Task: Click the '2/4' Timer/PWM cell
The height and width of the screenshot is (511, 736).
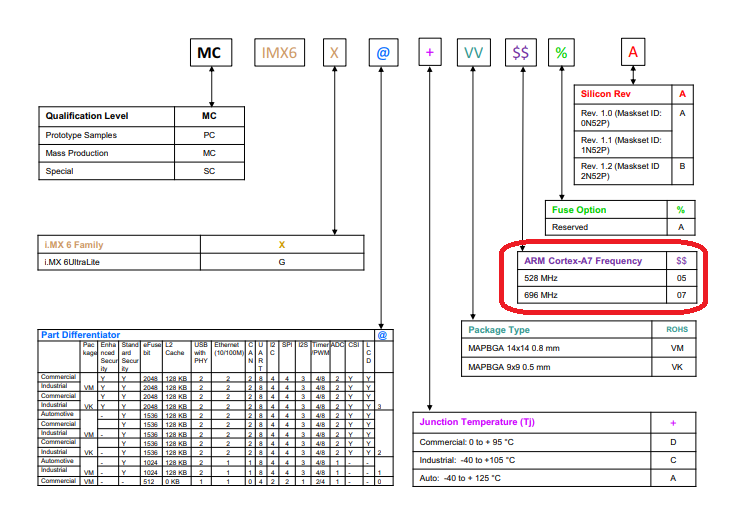Action: click(x=320, y=481)
